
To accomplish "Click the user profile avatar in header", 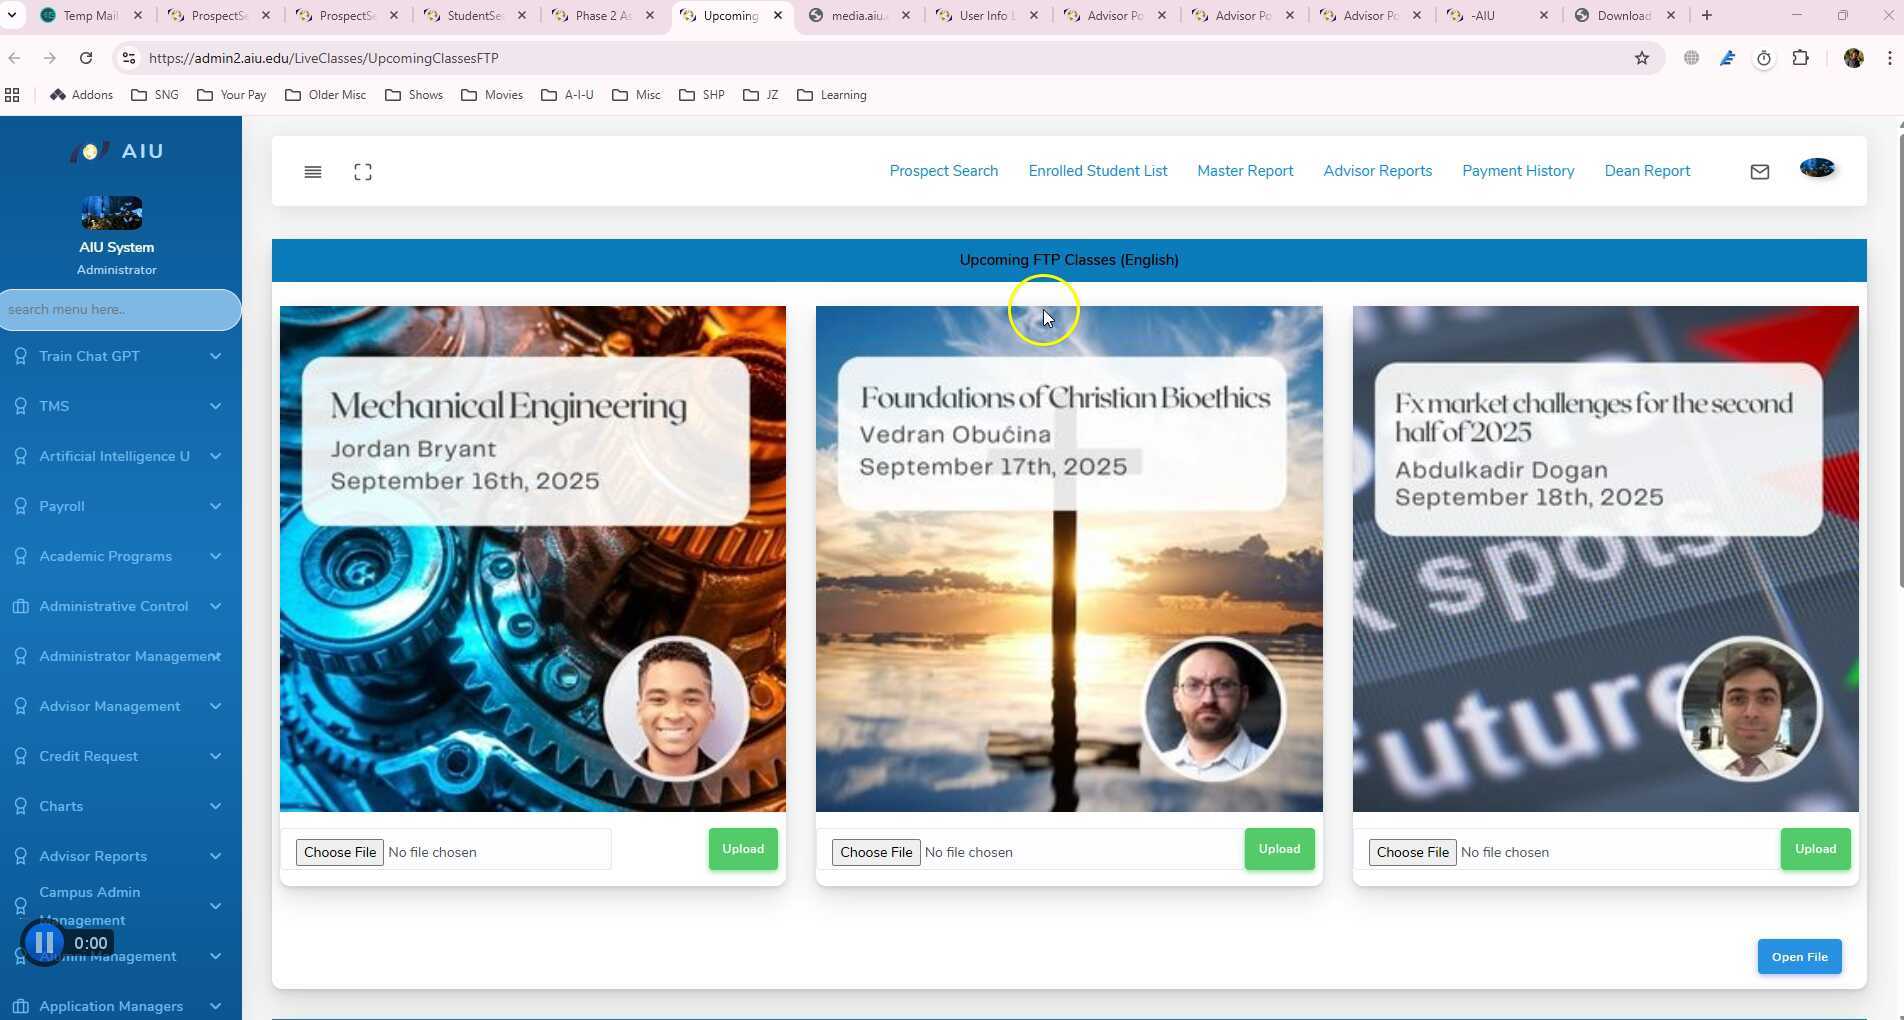I will (x=1816, y=168).
